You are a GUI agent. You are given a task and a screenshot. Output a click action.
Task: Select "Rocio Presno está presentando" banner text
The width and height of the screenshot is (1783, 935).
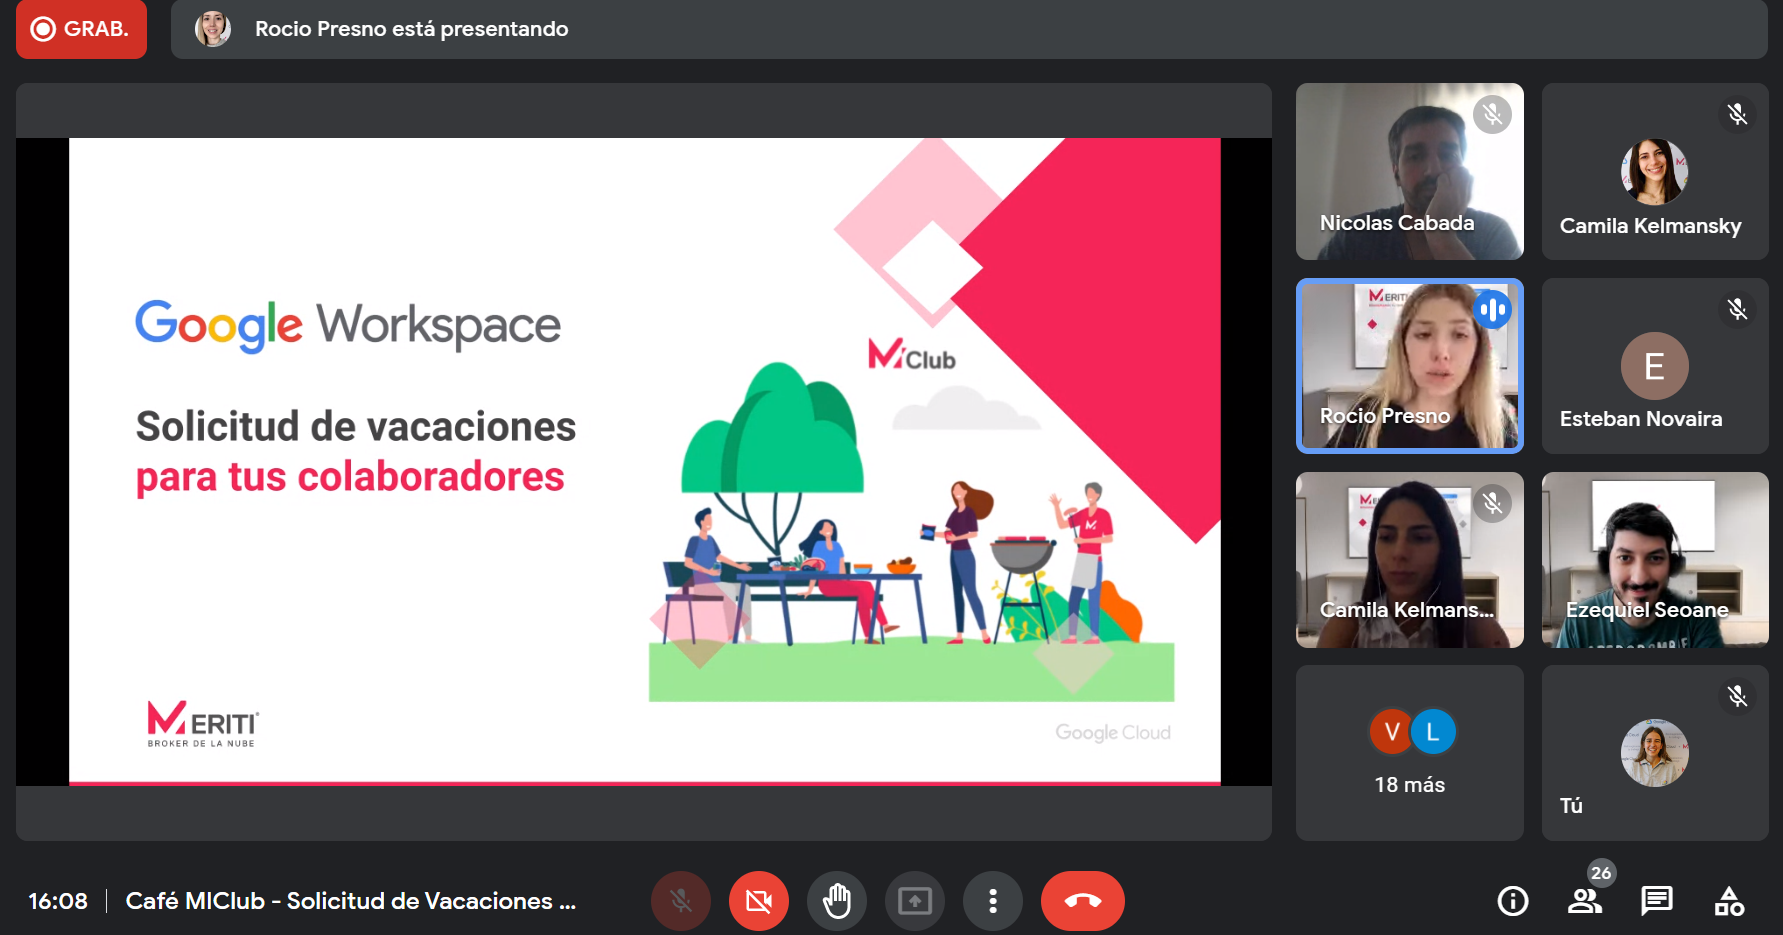pos(411,29)
